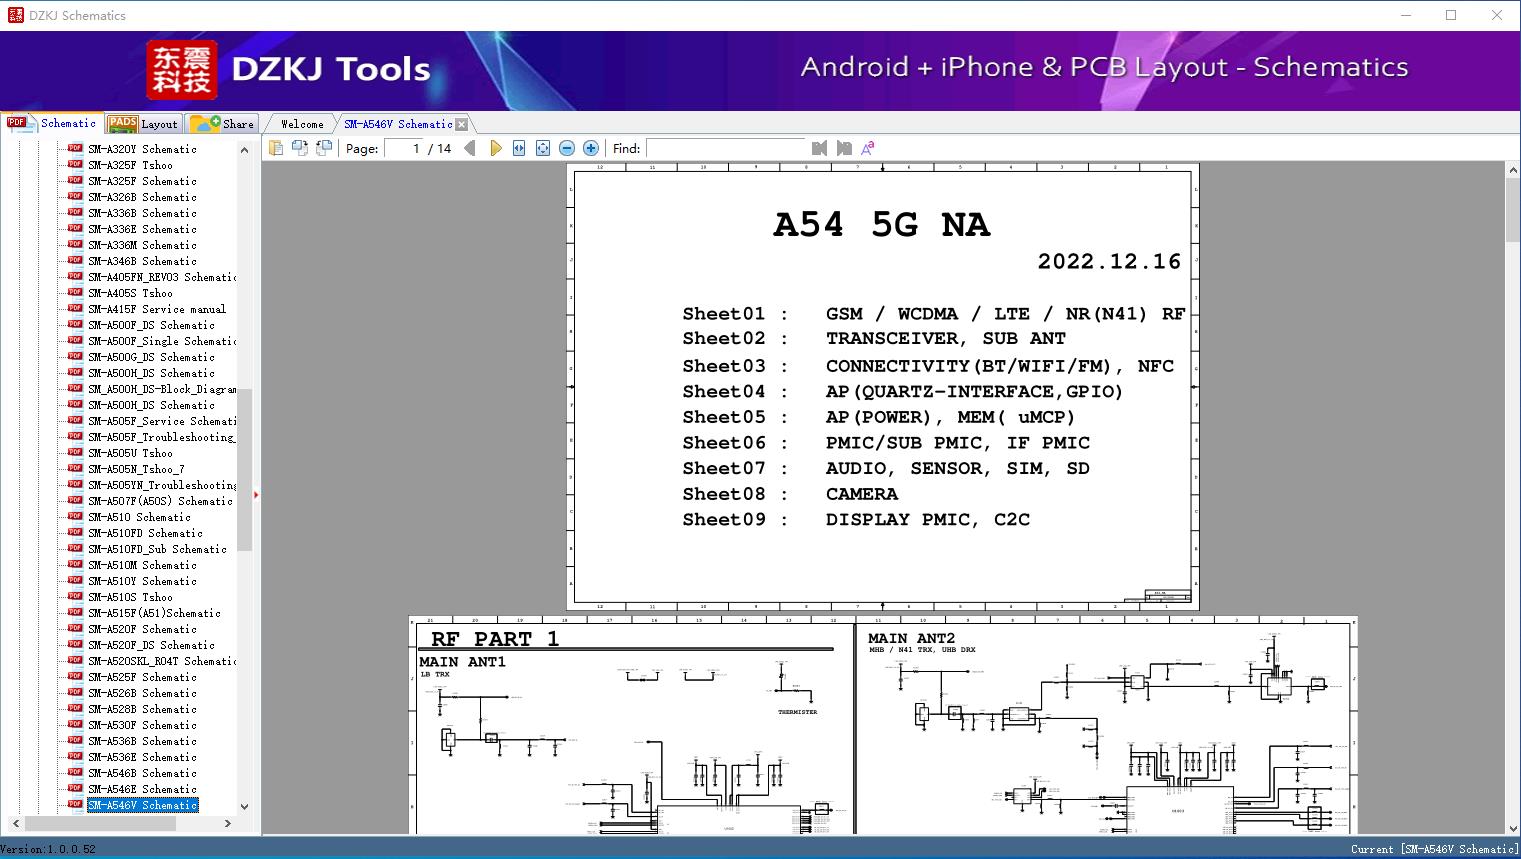Minimize the DZKJ Schematics window
Viewport: 1521px width, 859px height.
(x=1406, y=15)
